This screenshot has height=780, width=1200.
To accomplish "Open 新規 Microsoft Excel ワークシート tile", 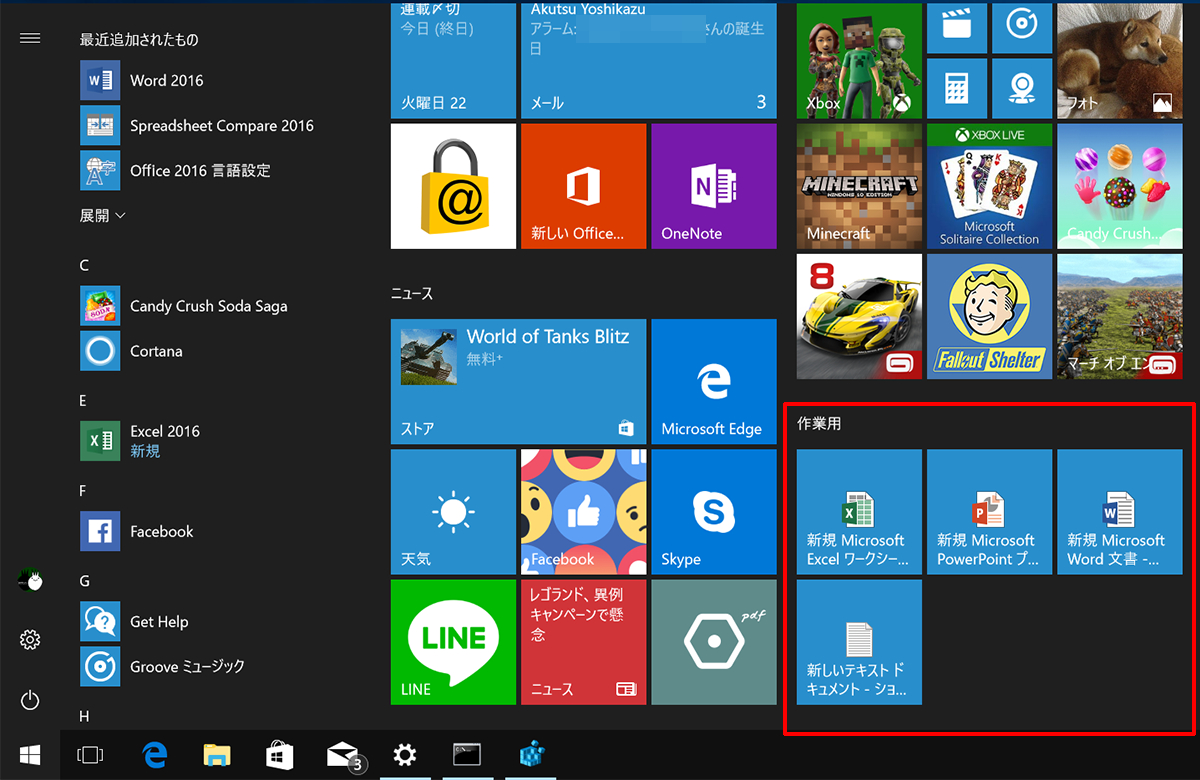I will click(859, 512).
